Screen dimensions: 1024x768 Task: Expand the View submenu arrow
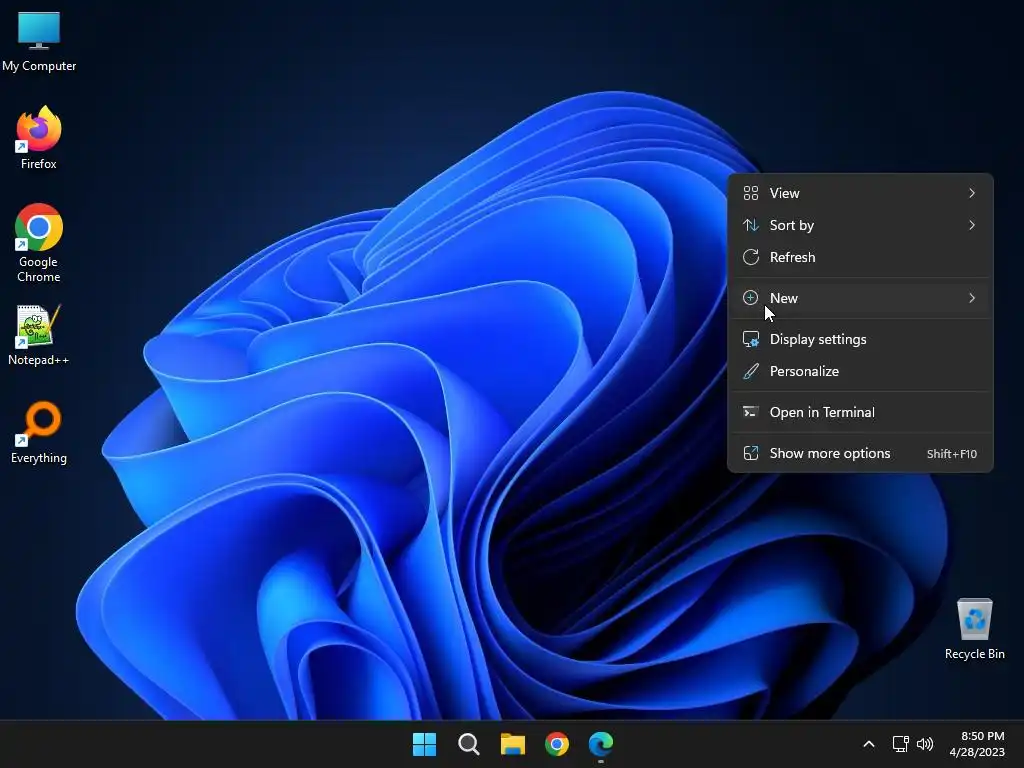(x=972, y=193)
